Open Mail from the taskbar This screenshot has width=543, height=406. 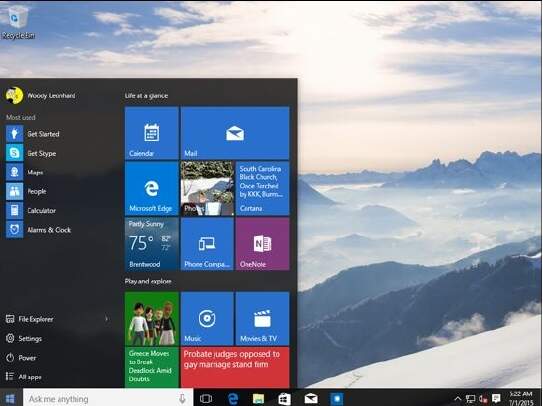pyautogui.click(x=311, y=399)
